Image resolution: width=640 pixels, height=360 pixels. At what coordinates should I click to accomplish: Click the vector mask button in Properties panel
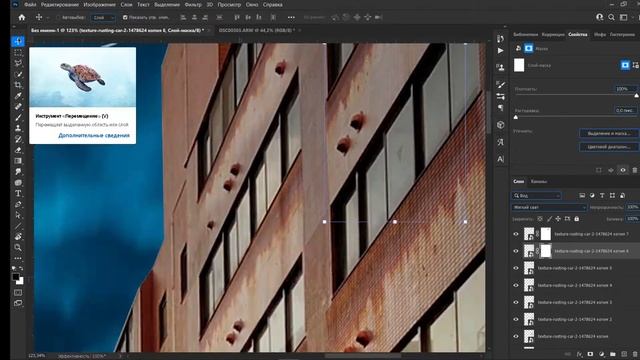coord(636,65)
